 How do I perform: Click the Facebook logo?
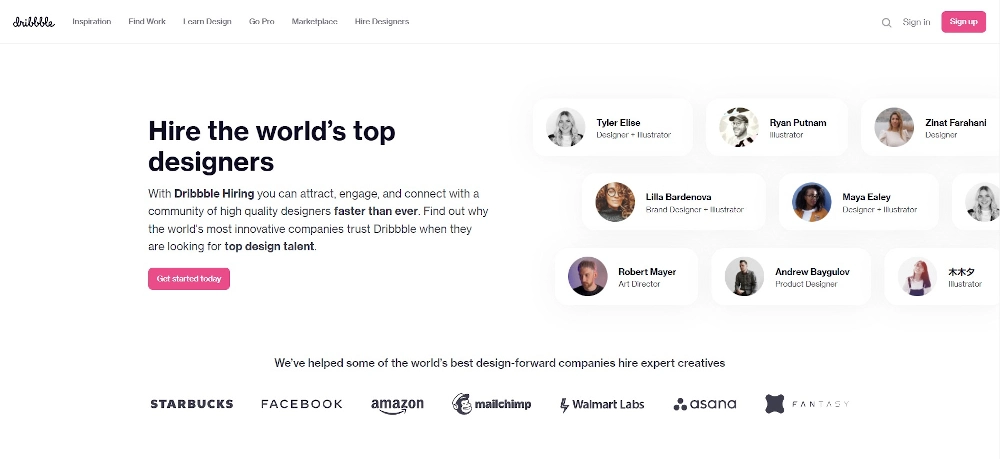[302, 404]
